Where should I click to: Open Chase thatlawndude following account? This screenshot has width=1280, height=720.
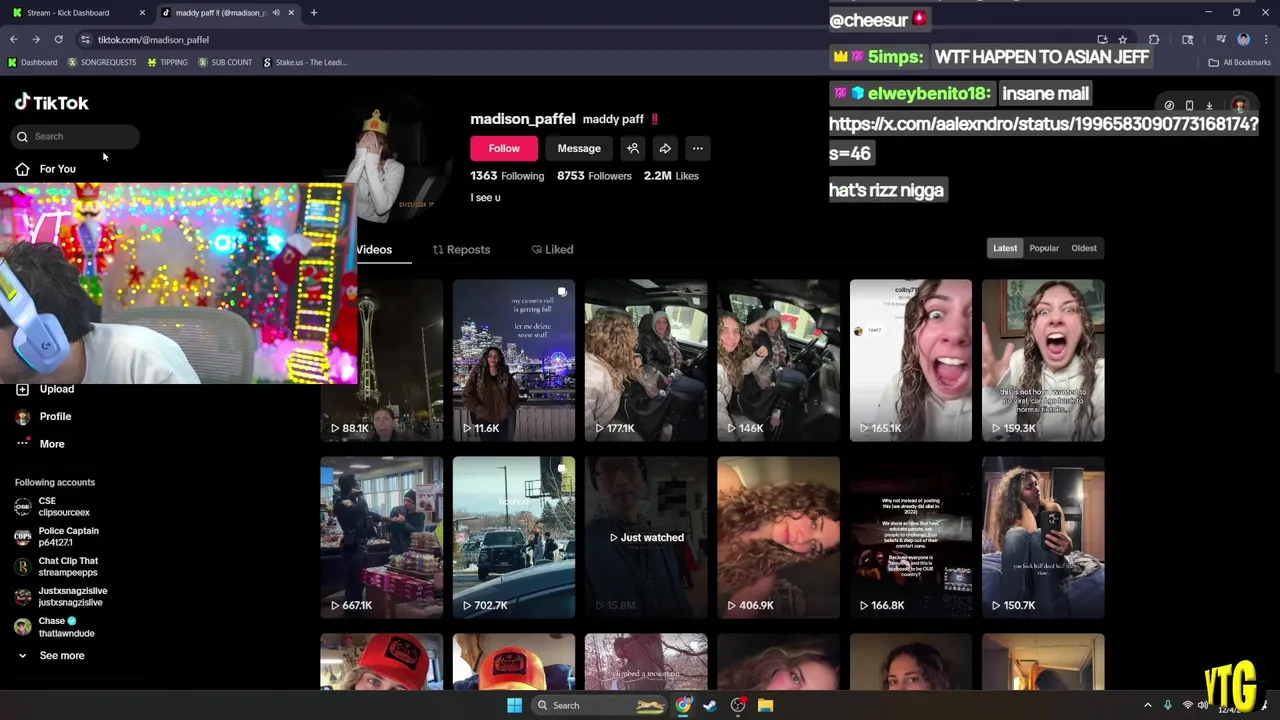pos(55,627)
